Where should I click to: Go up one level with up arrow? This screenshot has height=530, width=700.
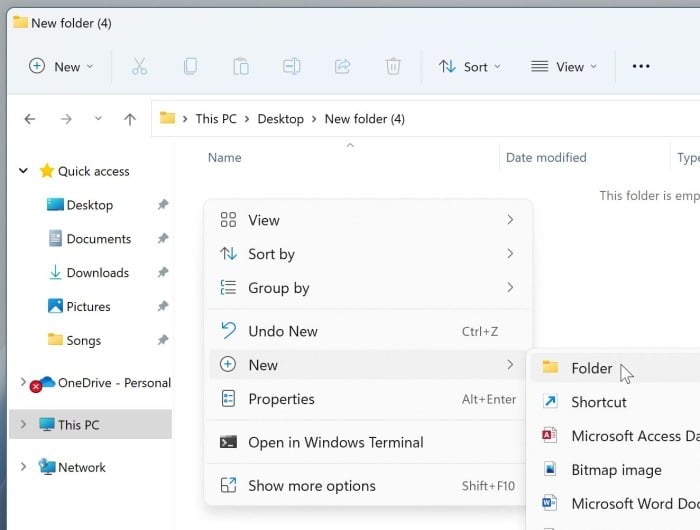coord(130,119)
